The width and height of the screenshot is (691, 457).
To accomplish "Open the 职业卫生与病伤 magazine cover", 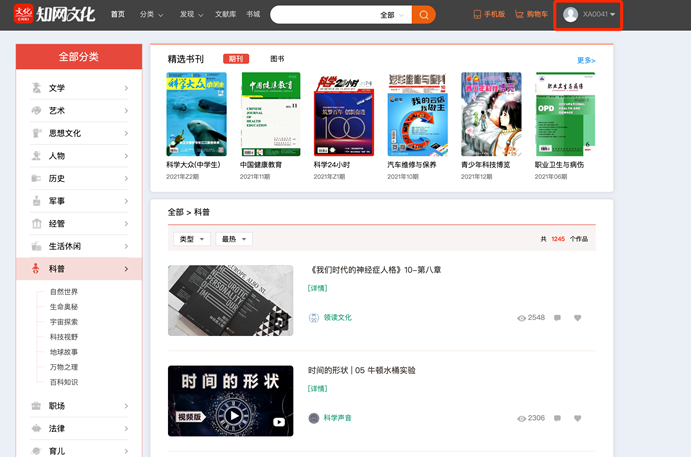I will tap(565, 114).
